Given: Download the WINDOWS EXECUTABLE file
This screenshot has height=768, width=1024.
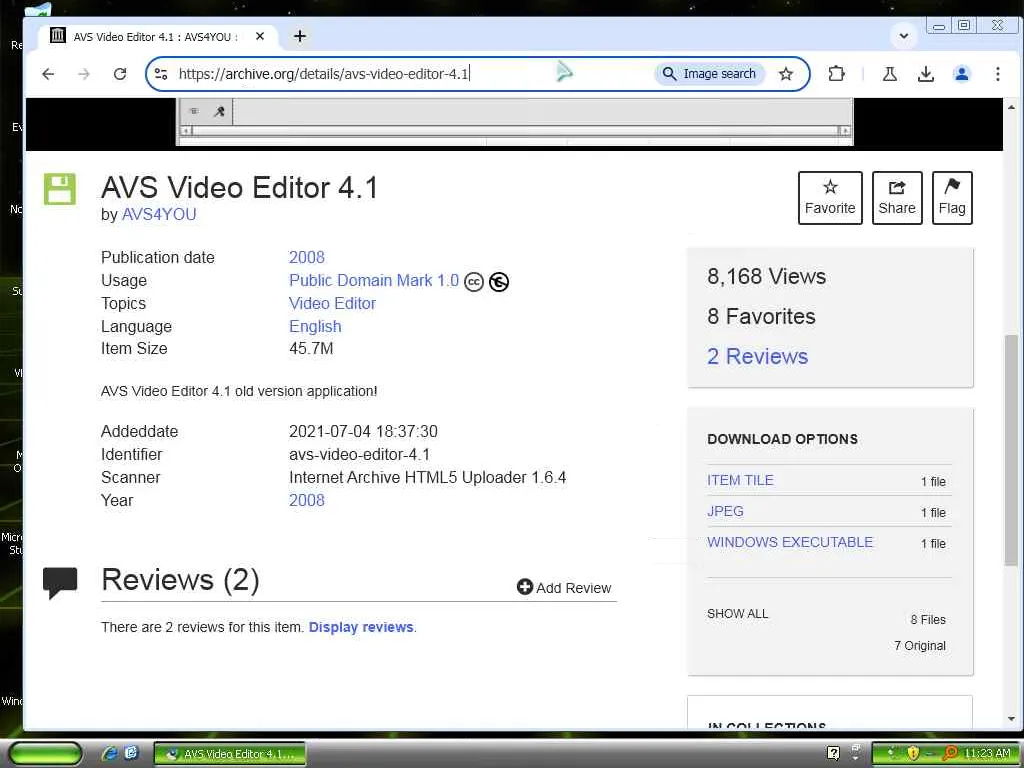Looking at the screenshot, I should (x=790, y=542).
